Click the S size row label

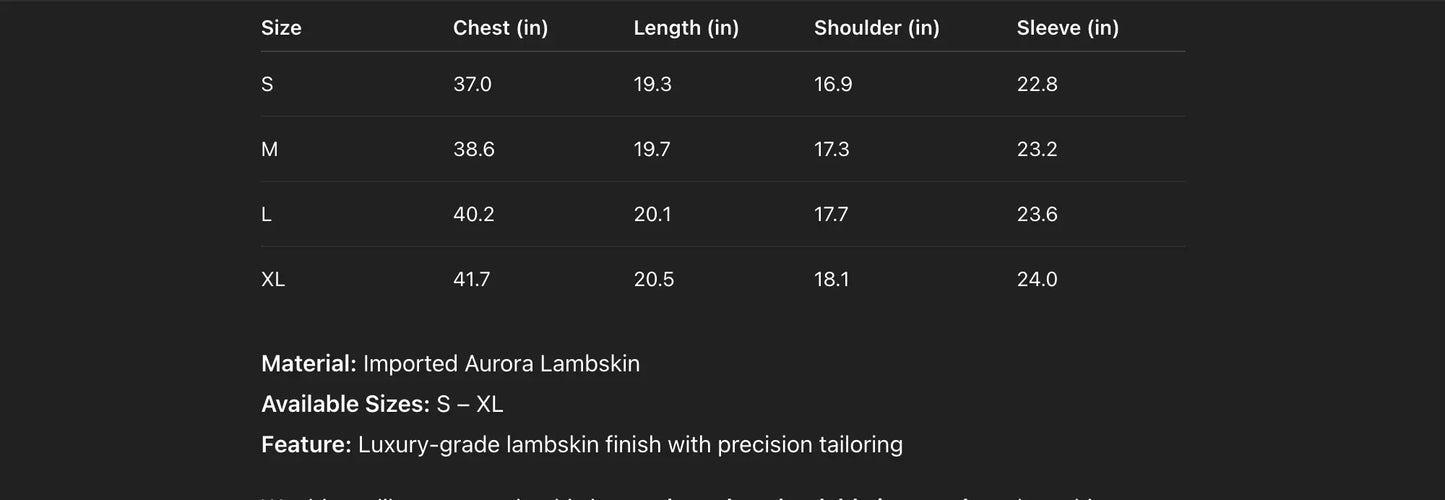267,84
